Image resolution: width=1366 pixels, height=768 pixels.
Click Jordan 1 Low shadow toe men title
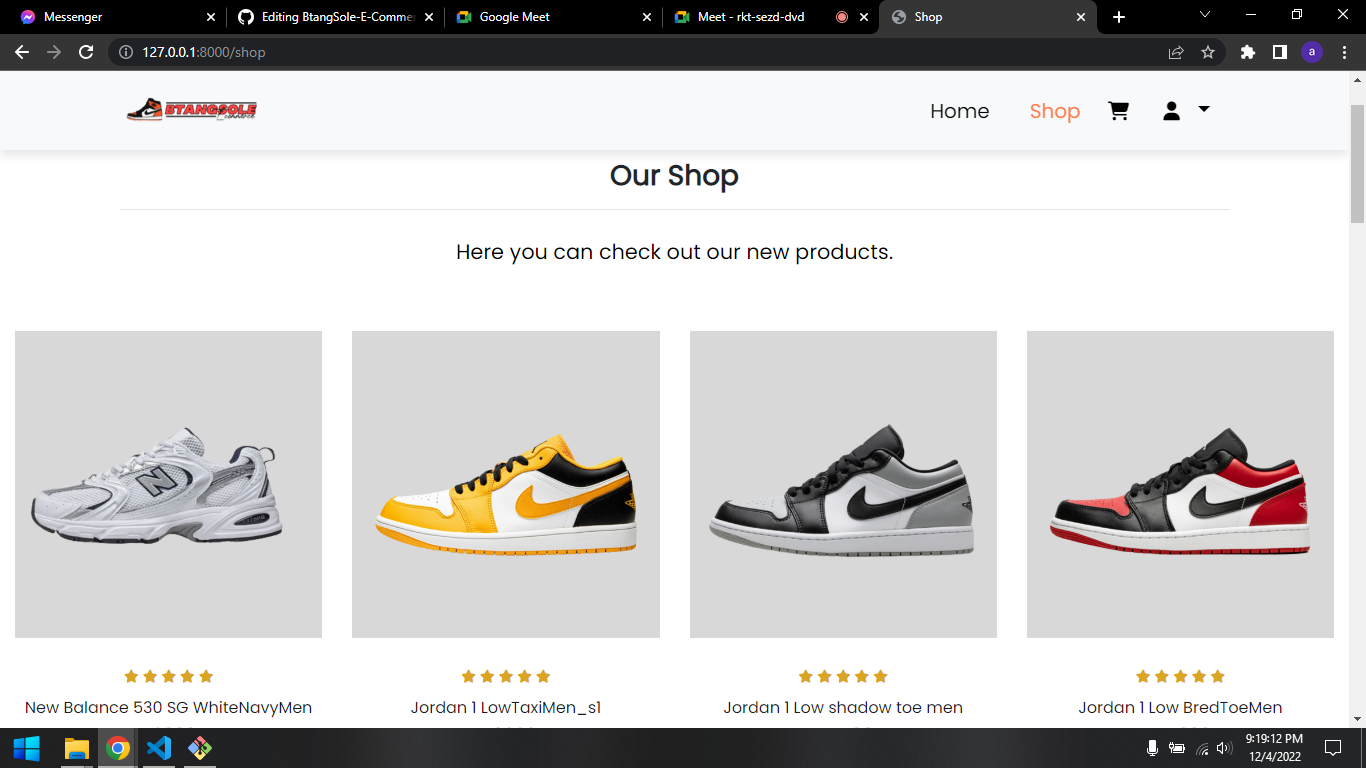[x=843, y=708]
